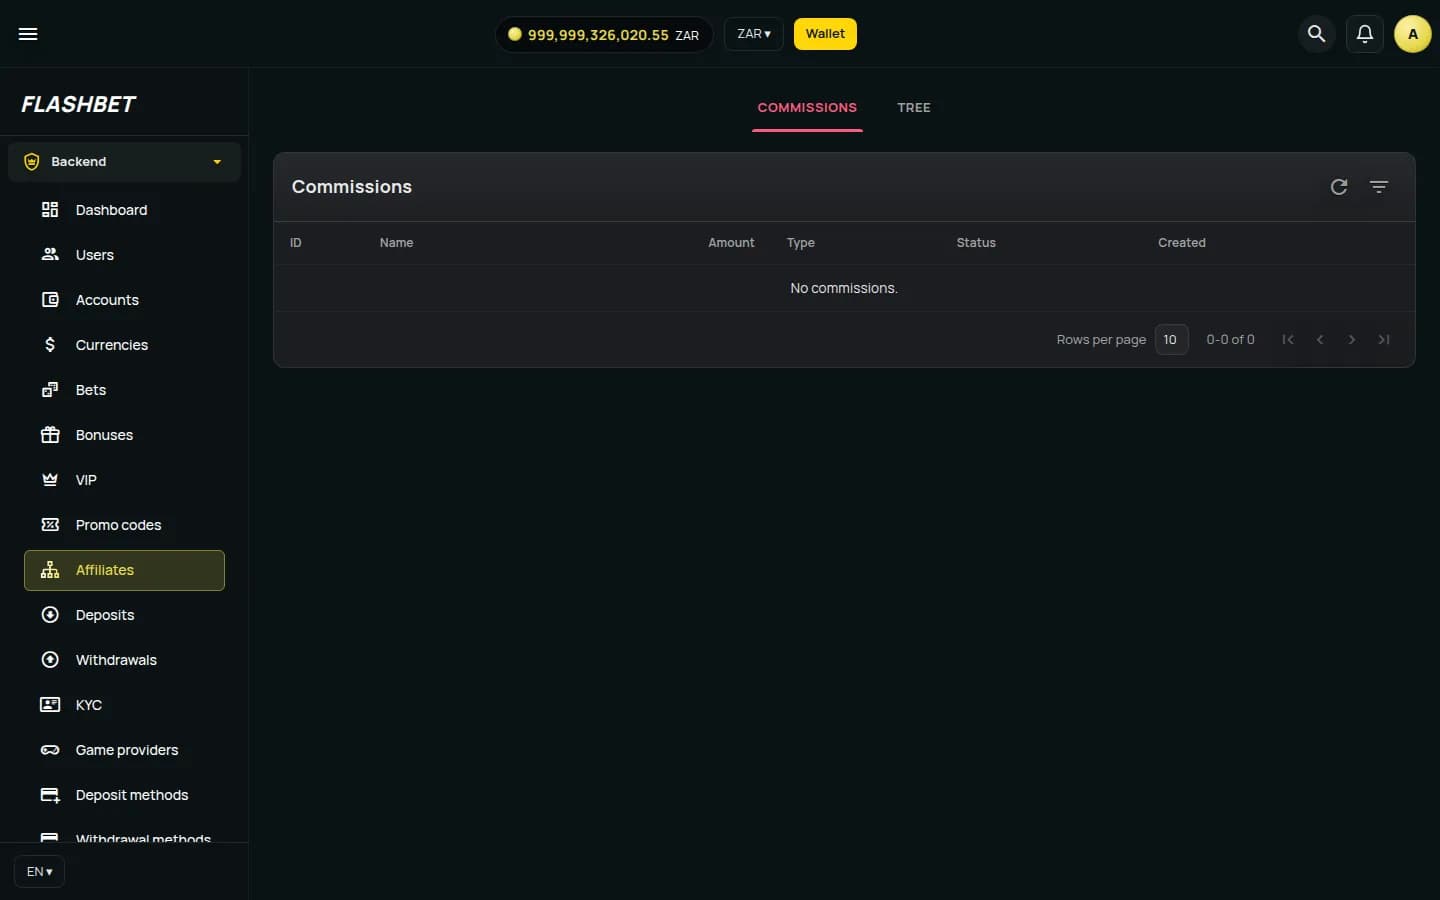Switch to the Tree tab
The image size is (1440, 900).
[x=914, y=108]
